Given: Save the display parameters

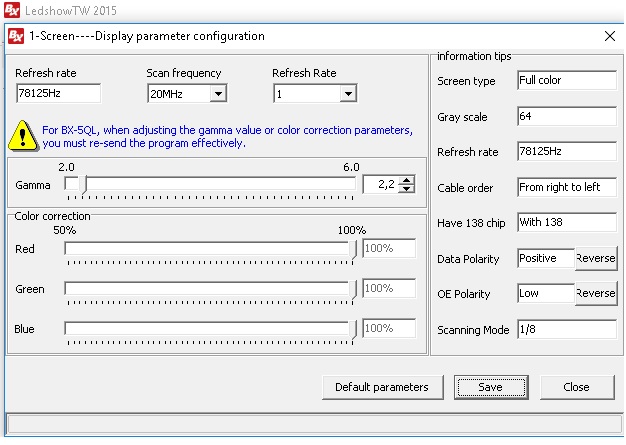Looking at the screenshot, I should click(491, 387).
